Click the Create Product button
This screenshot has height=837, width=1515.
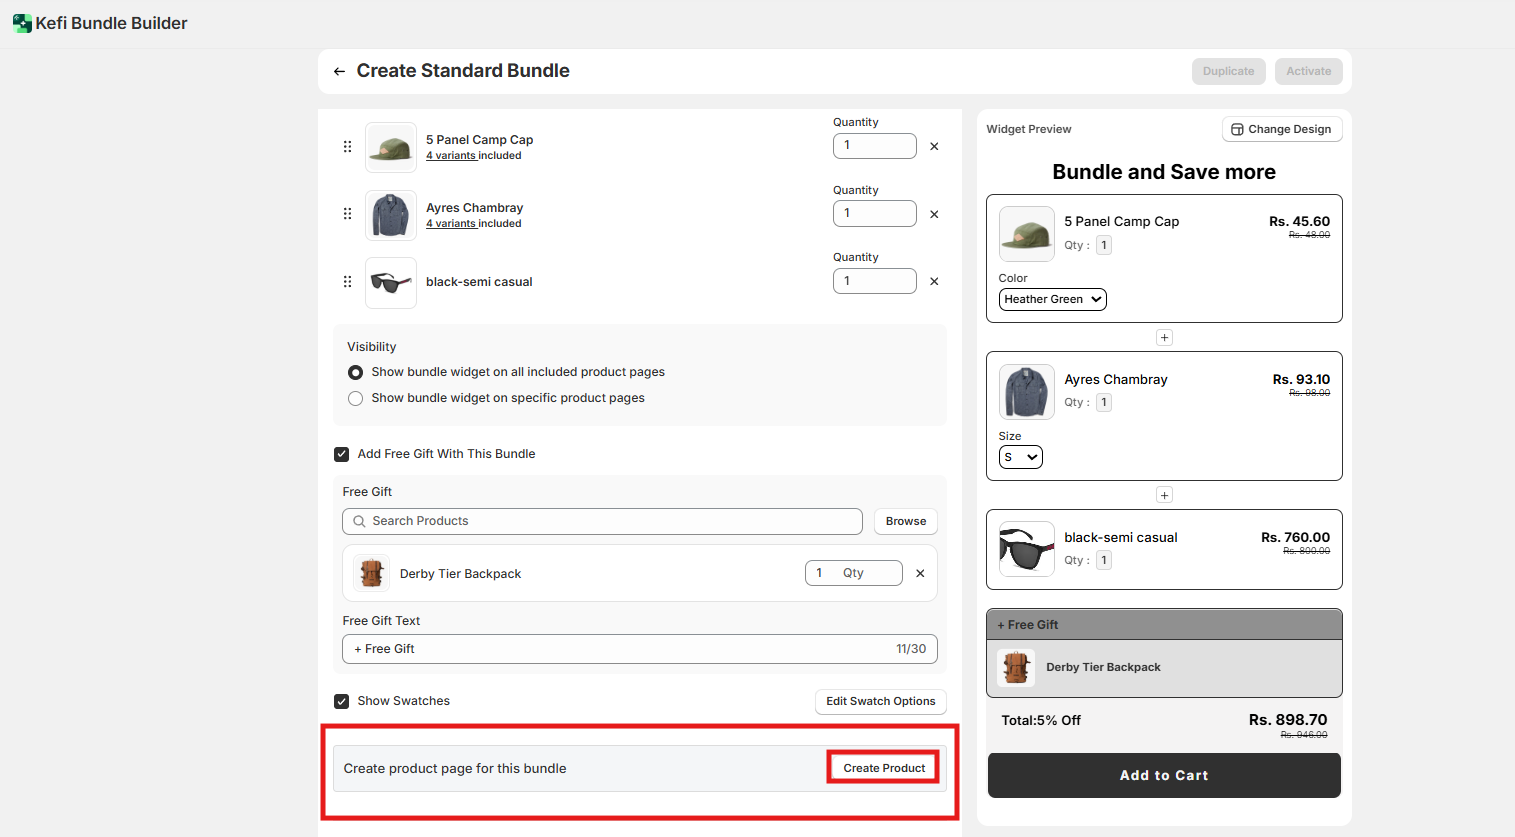tap(884, 768)
